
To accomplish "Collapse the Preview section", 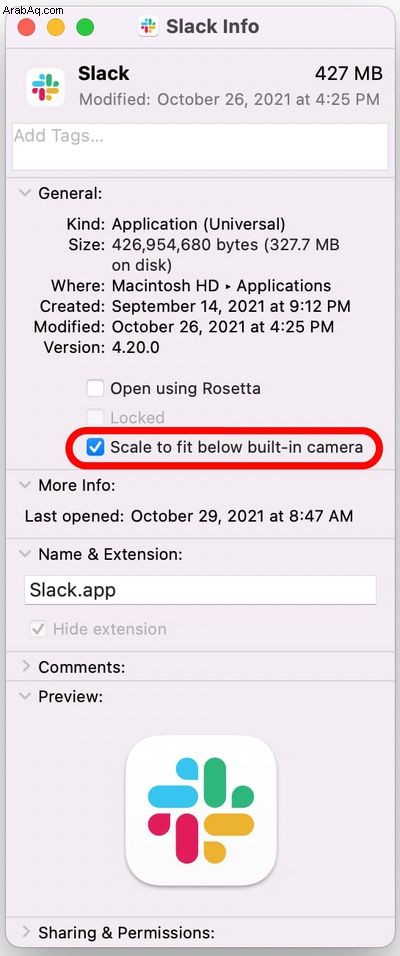I will [25, 696].
